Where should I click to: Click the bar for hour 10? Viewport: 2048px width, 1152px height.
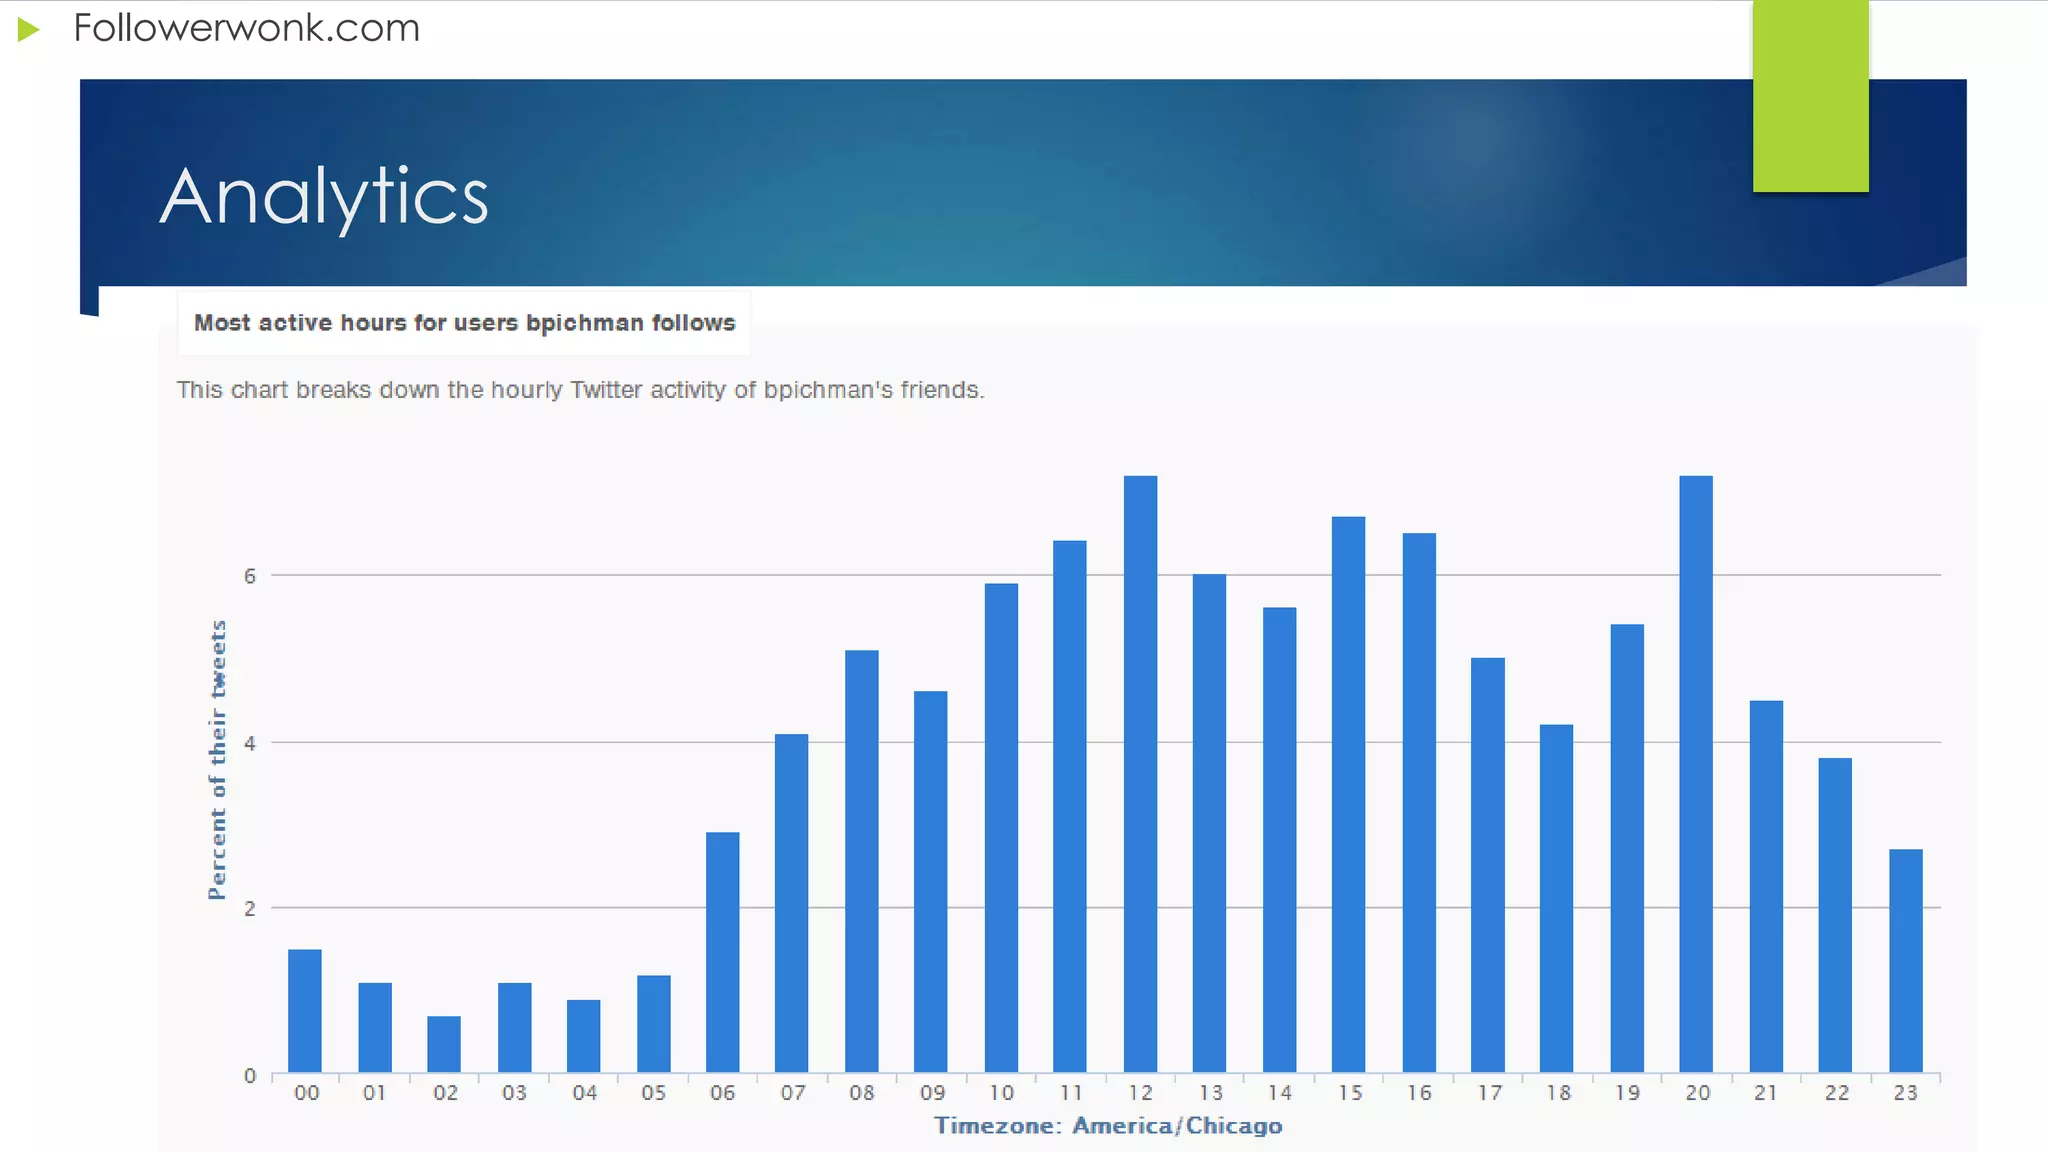[1001, 828]
